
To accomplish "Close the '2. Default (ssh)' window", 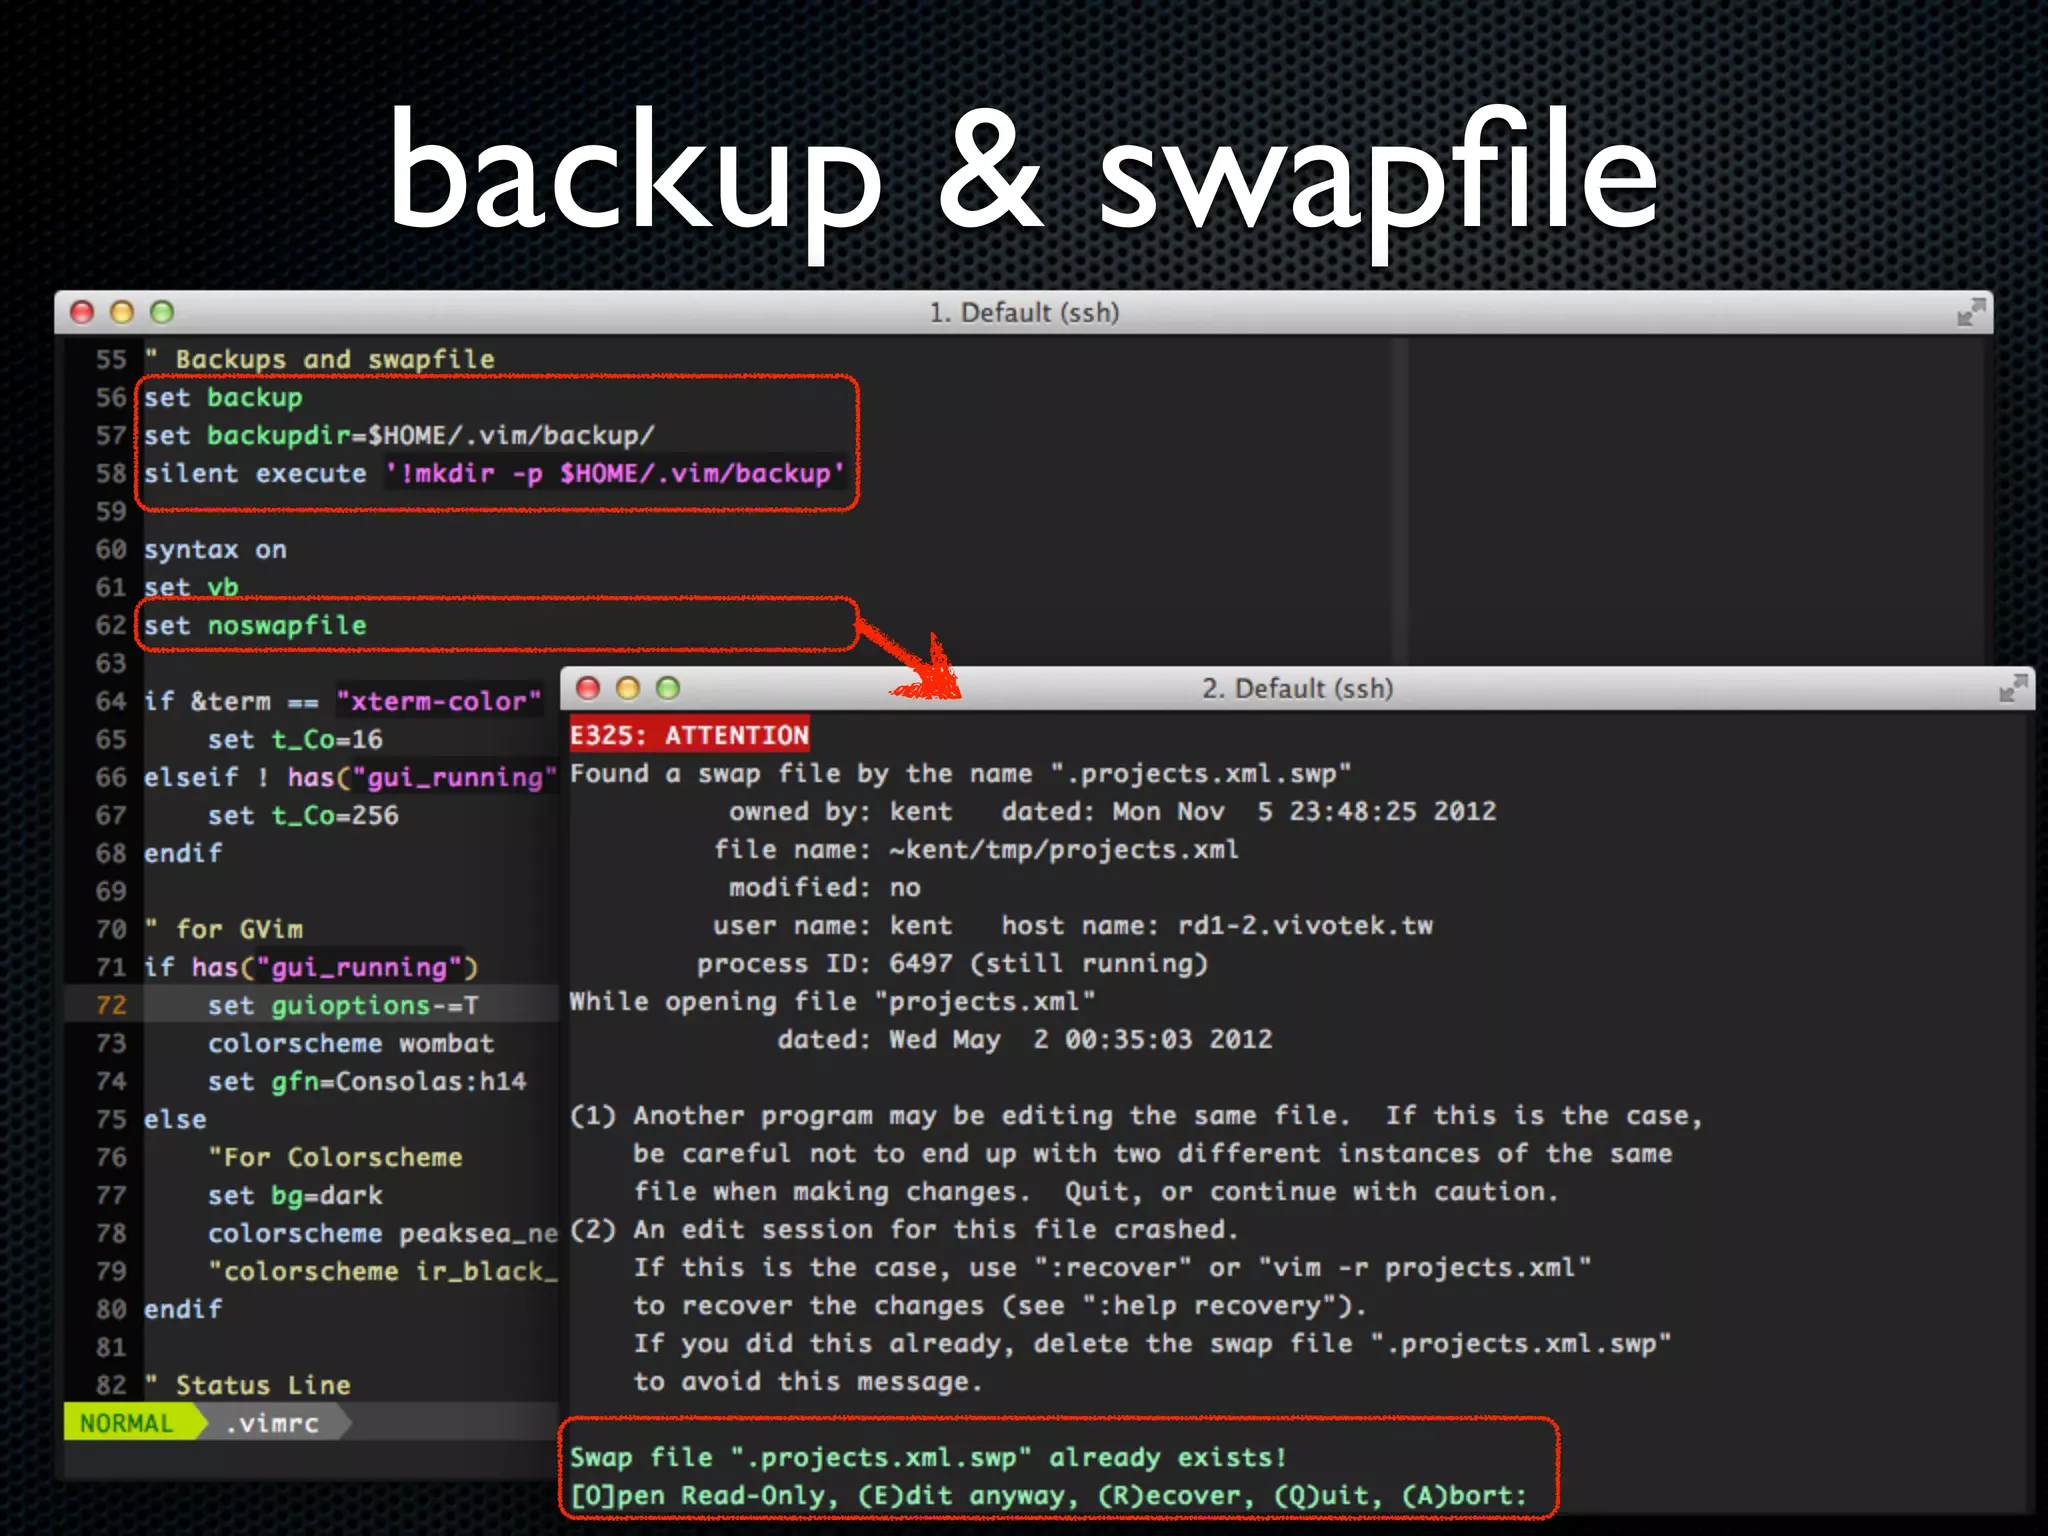I will click(x=589, y=688).
